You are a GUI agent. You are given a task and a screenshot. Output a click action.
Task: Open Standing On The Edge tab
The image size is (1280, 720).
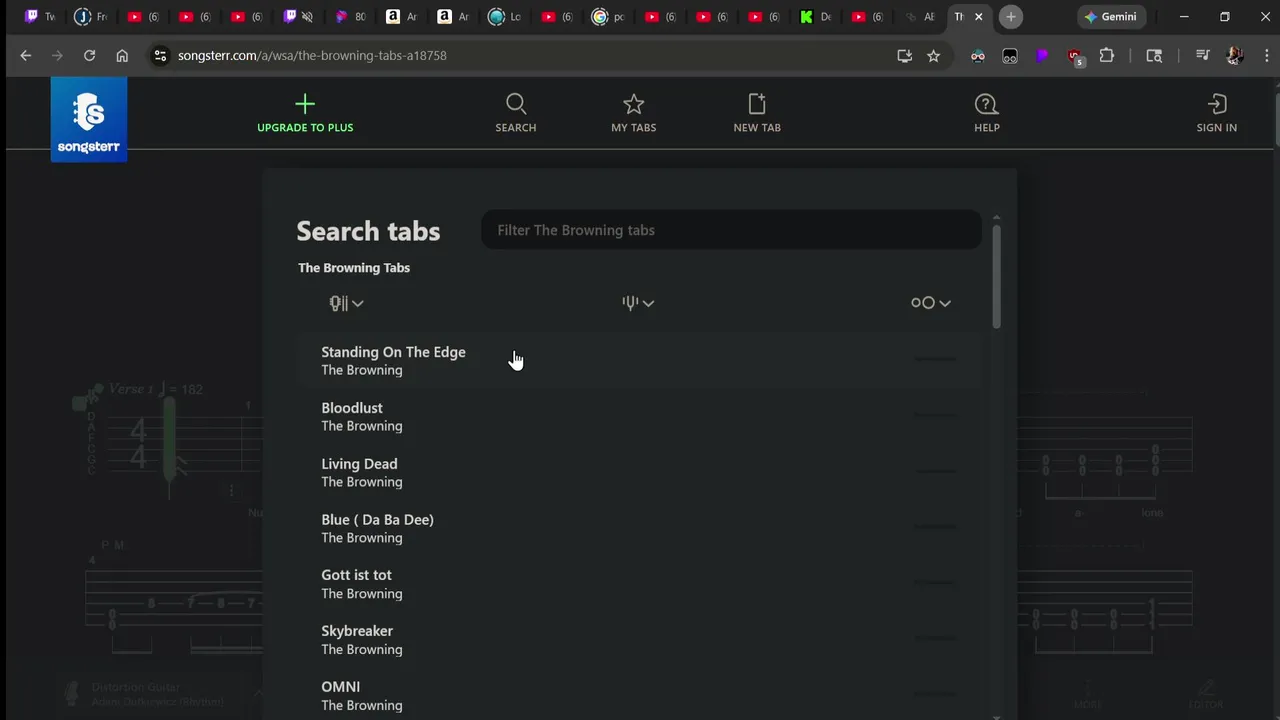point(640,360)
